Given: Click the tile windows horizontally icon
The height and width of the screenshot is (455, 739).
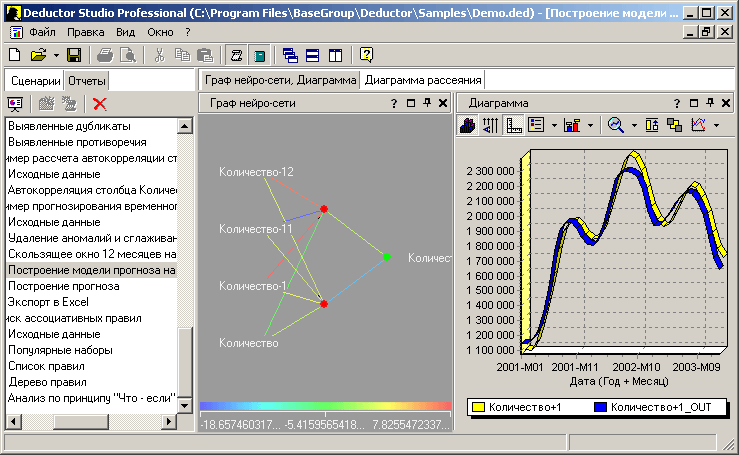Looking at the screenshot, I should [x=313, y=55].
